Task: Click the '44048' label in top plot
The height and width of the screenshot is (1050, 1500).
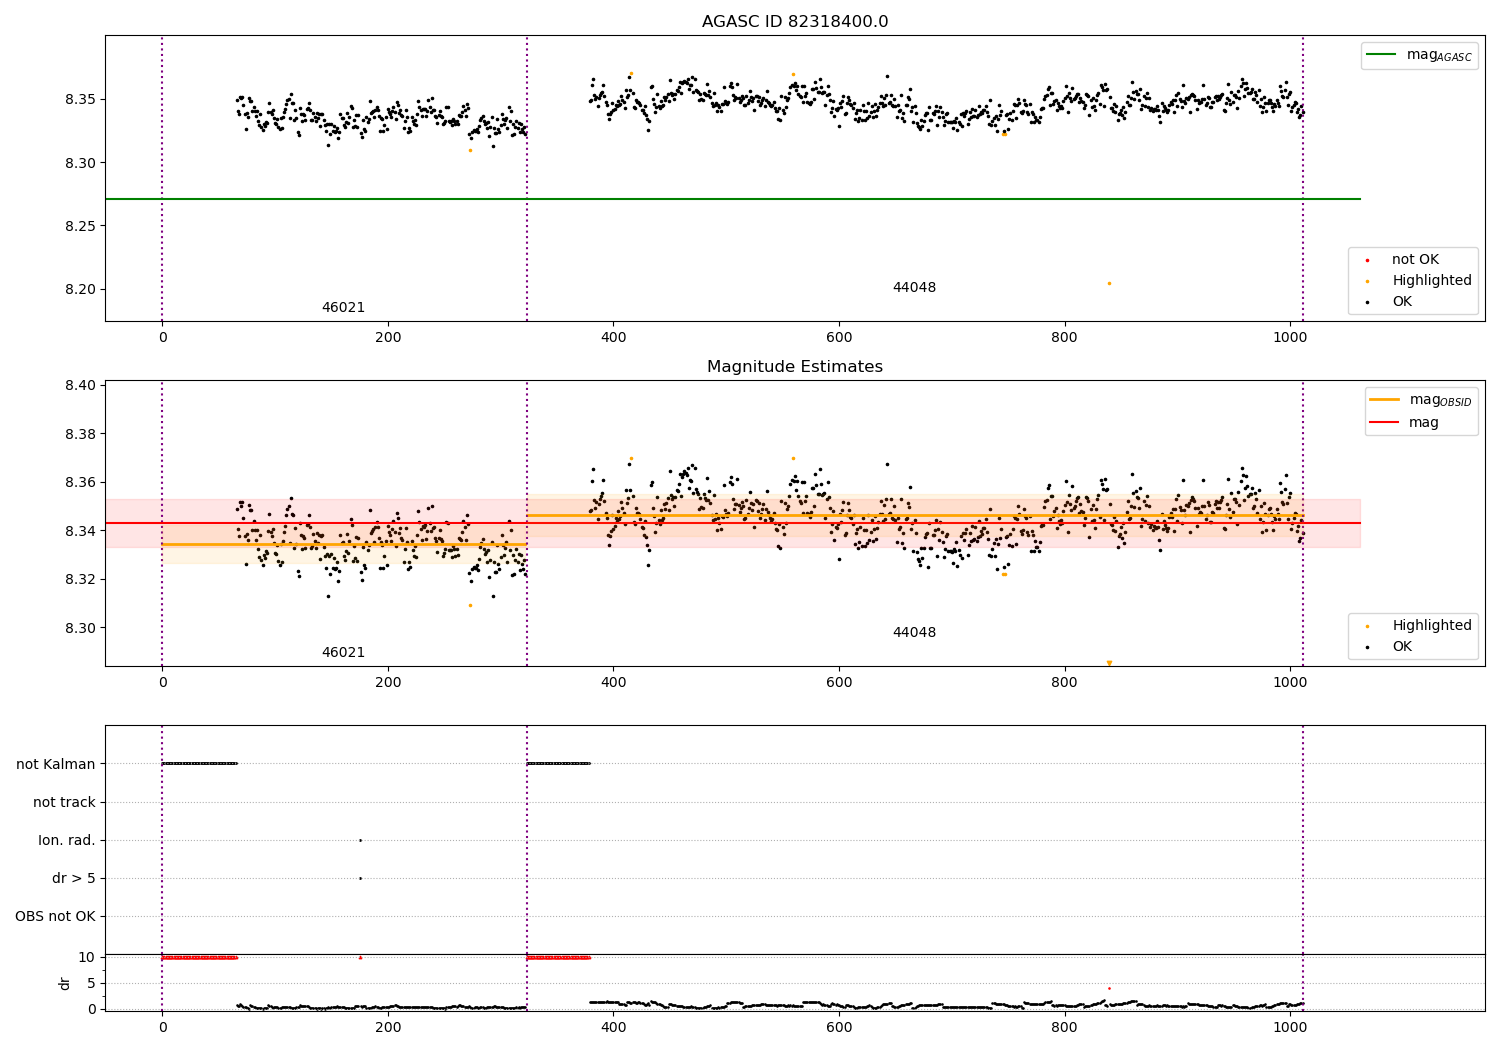Action: pos(914,287)
